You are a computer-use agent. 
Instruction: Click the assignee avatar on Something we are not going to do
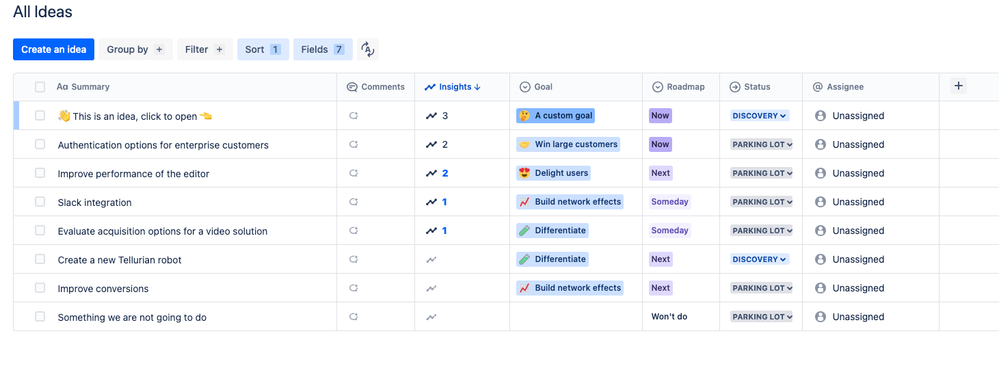(821, 316)
